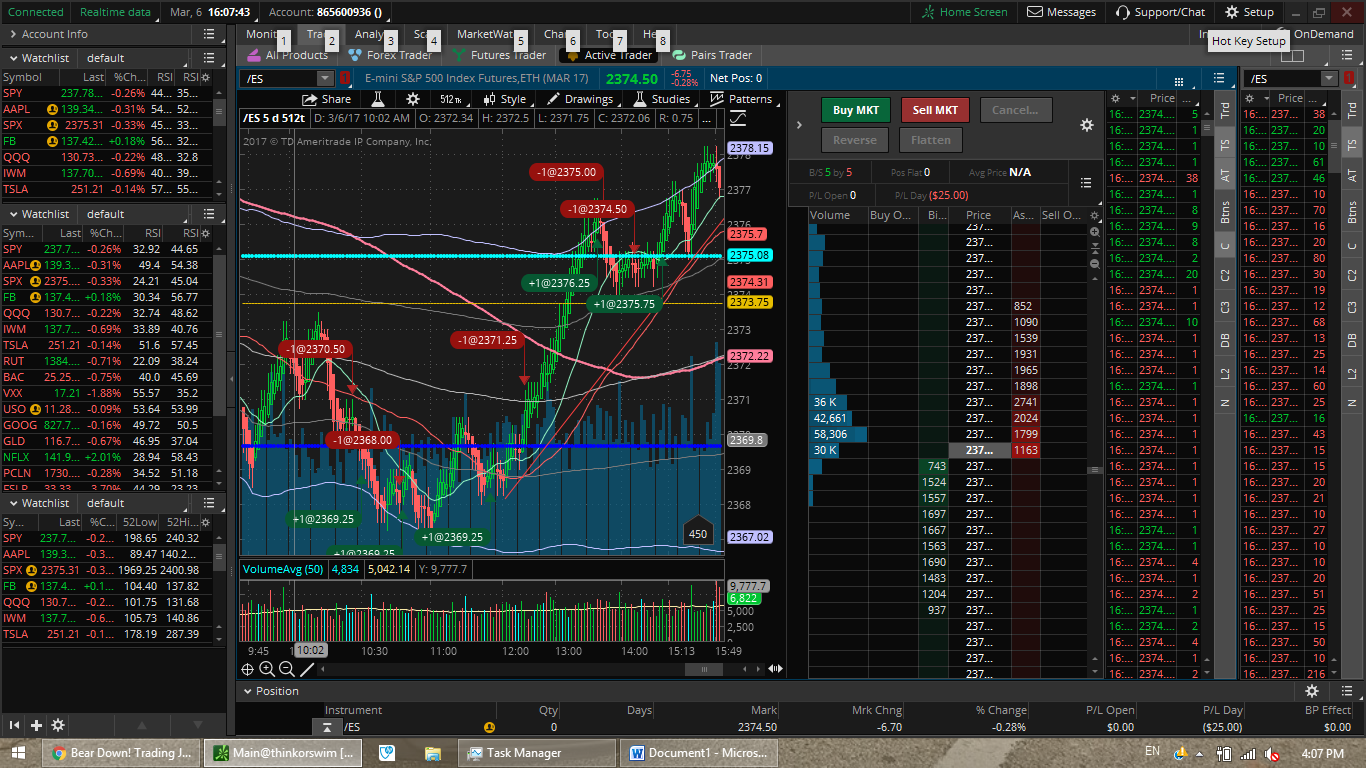Toggle DB in Active Trader side strip

pyautogui.click(x=1226, y=340)
